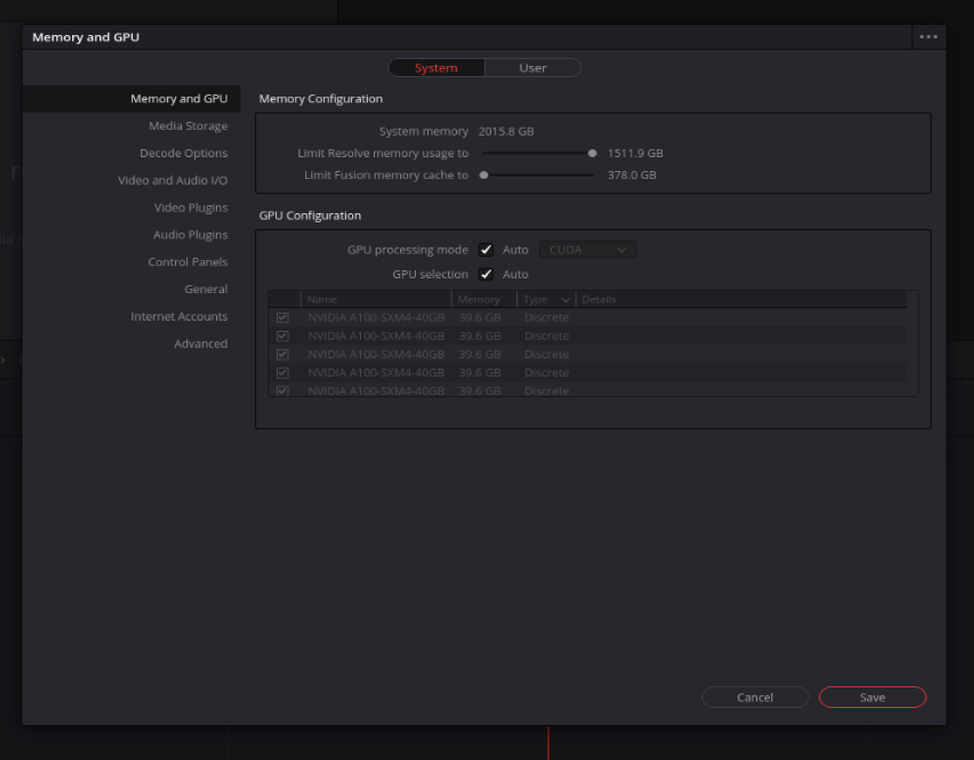The width and height of the screenshot is (974, 760).
Task: Select the System tab
Action: coord(436,68)
